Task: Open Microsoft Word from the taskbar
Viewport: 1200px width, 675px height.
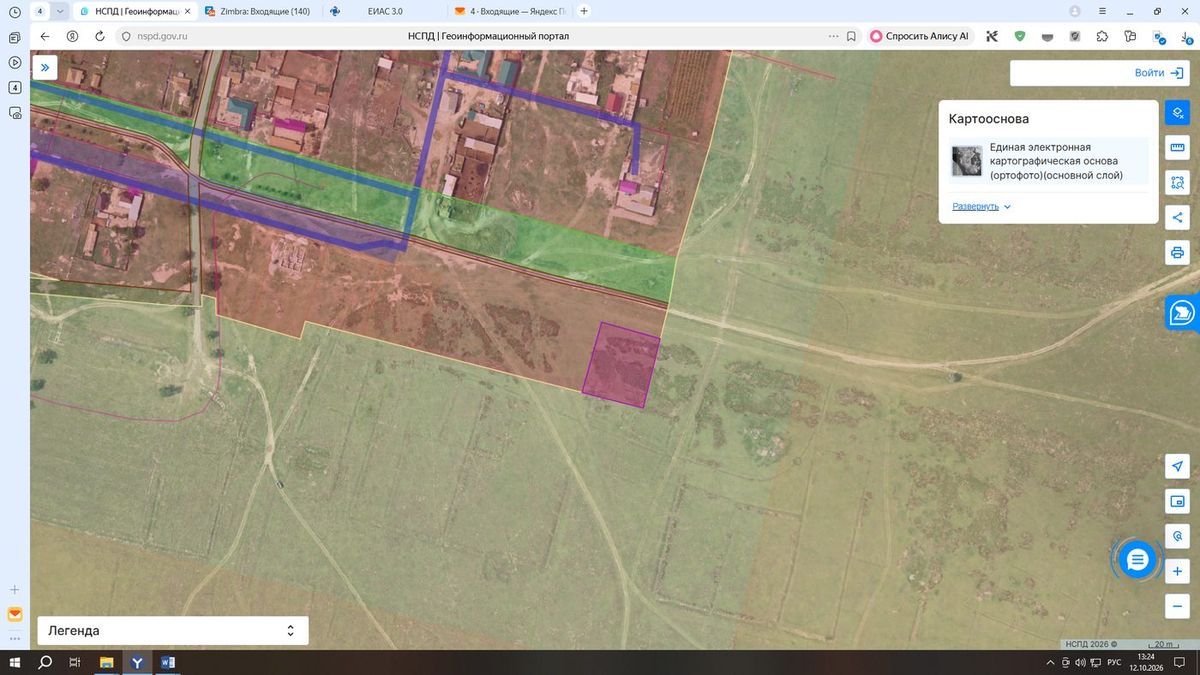Action: 167,662
